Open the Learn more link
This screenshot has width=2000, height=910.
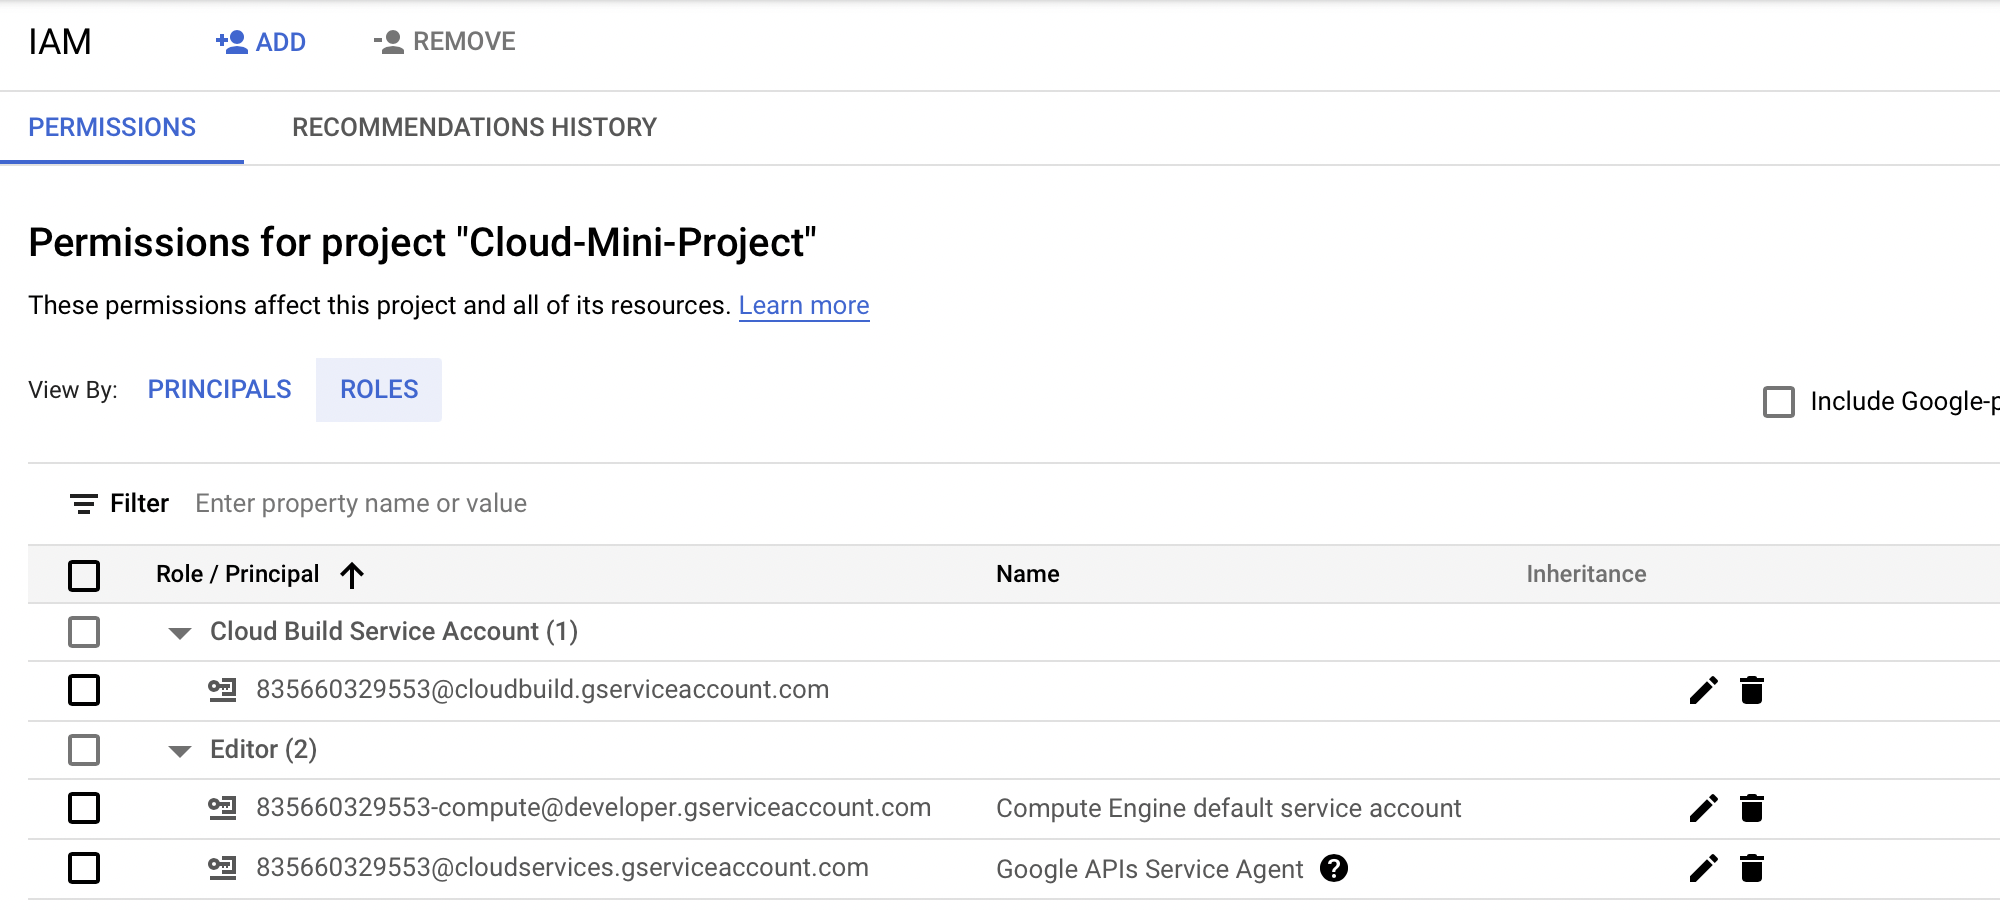click(x=804, y=305)
